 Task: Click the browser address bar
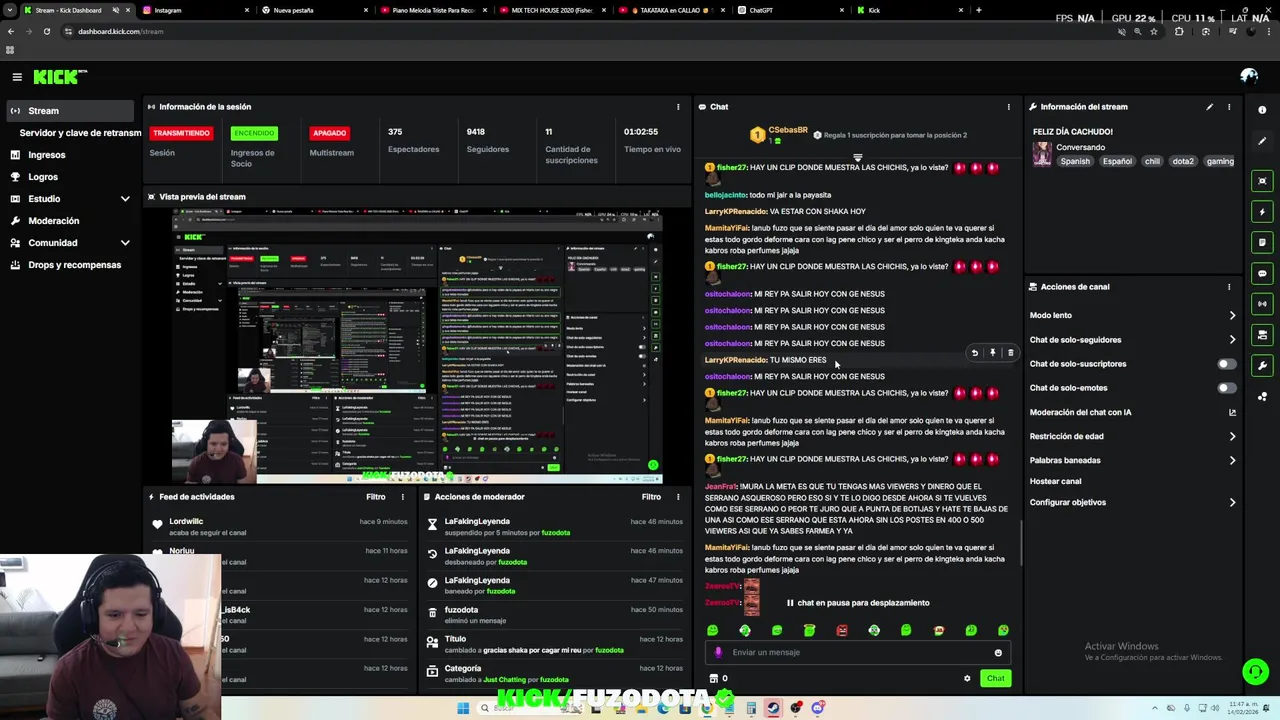[590, 31]
